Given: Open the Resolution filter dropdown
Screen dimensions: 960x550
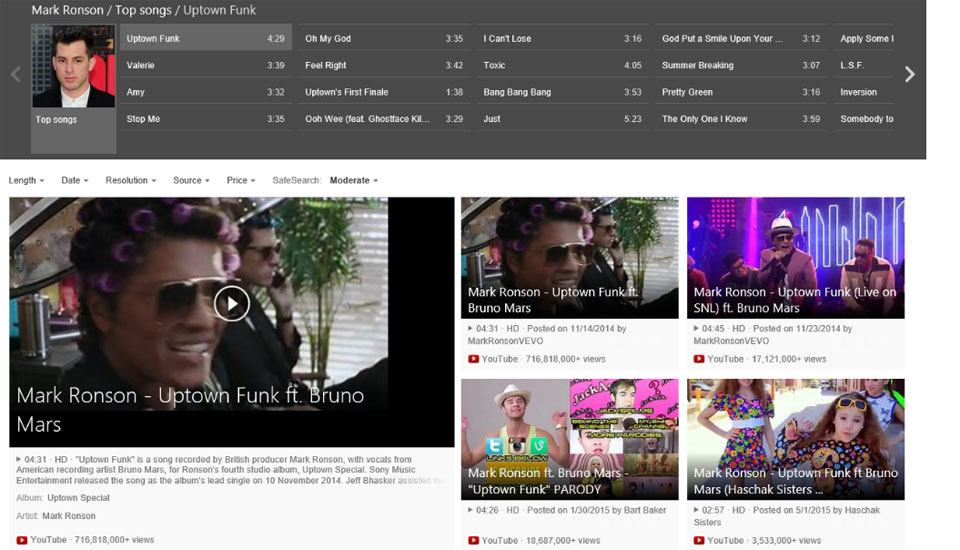Looking at the screenshot, I should click(x=131, y=181).
